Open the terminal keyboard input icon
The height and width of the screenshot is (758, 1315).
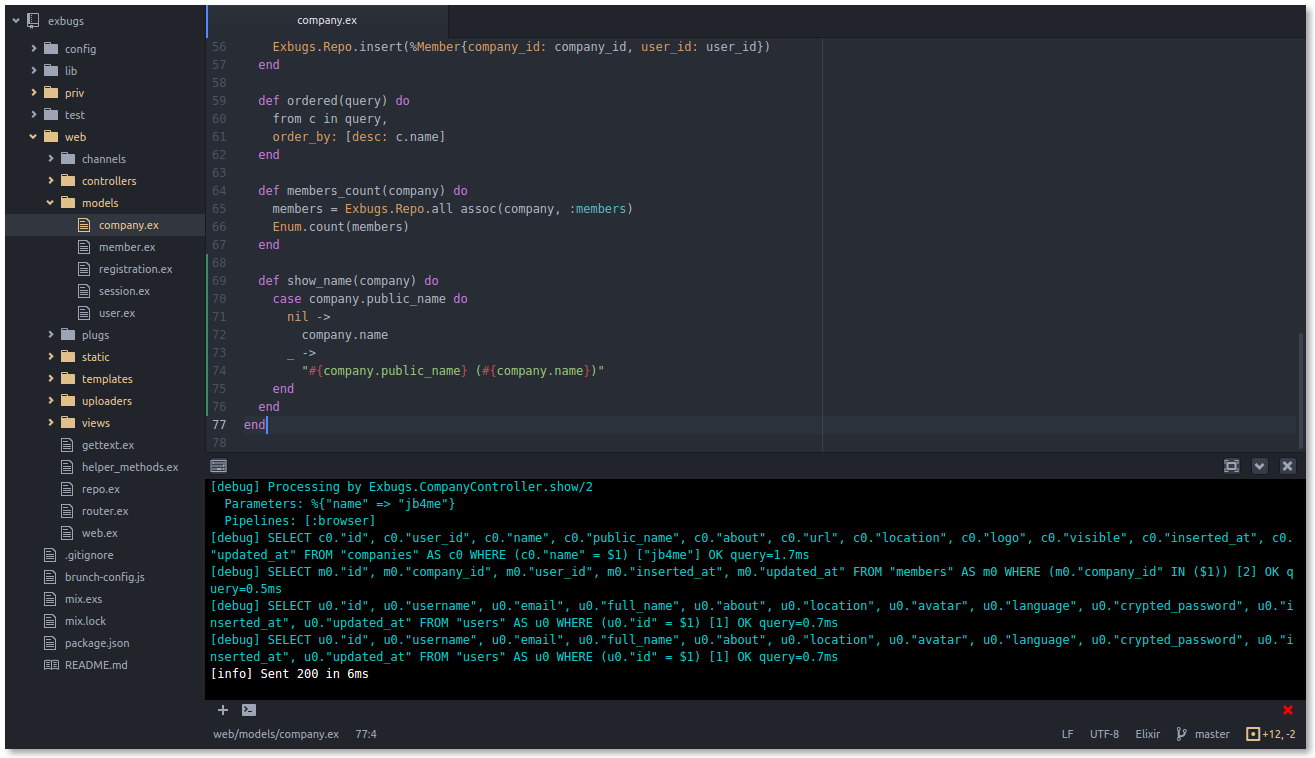pos(219,466)
